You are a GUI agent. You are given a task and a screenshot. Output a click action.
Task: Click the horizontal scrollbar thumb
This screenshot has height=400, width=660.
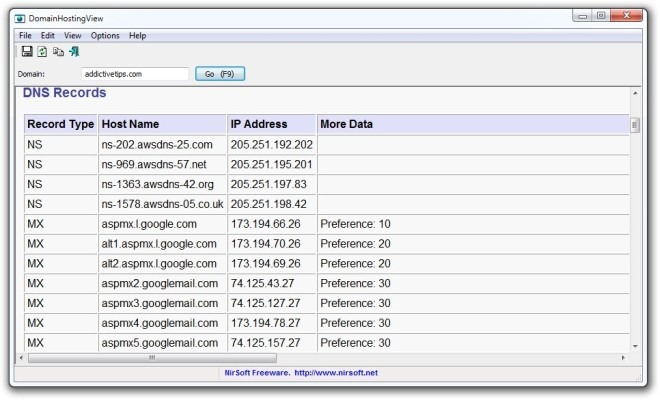click(x=152, y=358)
